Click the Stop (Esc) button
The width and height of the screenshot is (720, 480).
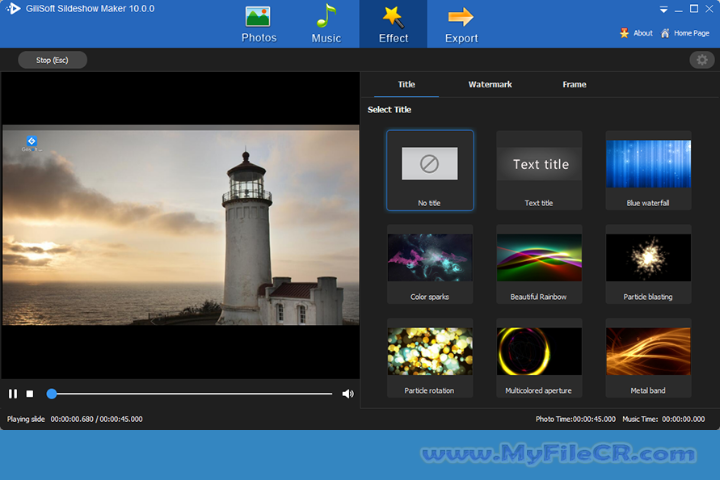[52, 60]
